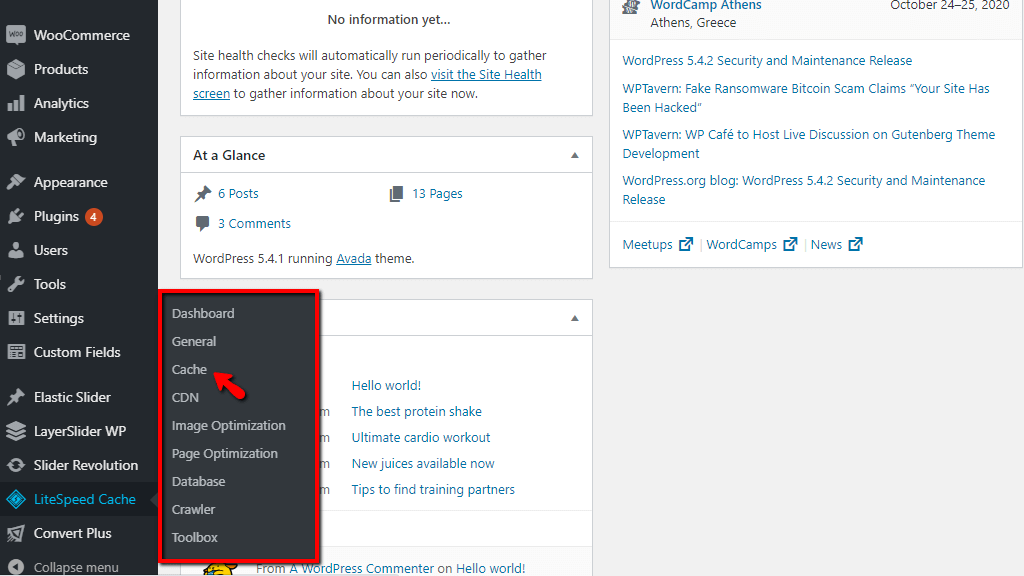1024x576 pixels.
Task: Open CDN in LiteSpeed submenu
Action: 185,398
